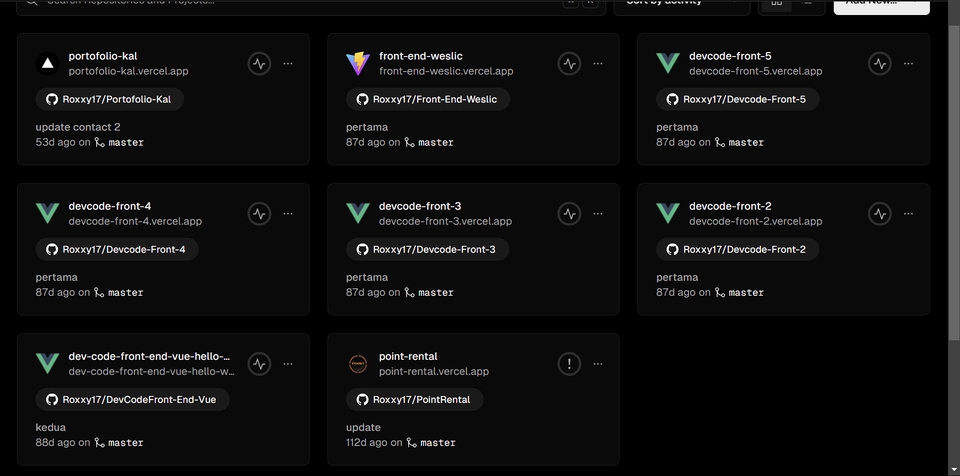
Task: Open the three-dot menu on portofolio-kal
Action: tap(288, 63)
